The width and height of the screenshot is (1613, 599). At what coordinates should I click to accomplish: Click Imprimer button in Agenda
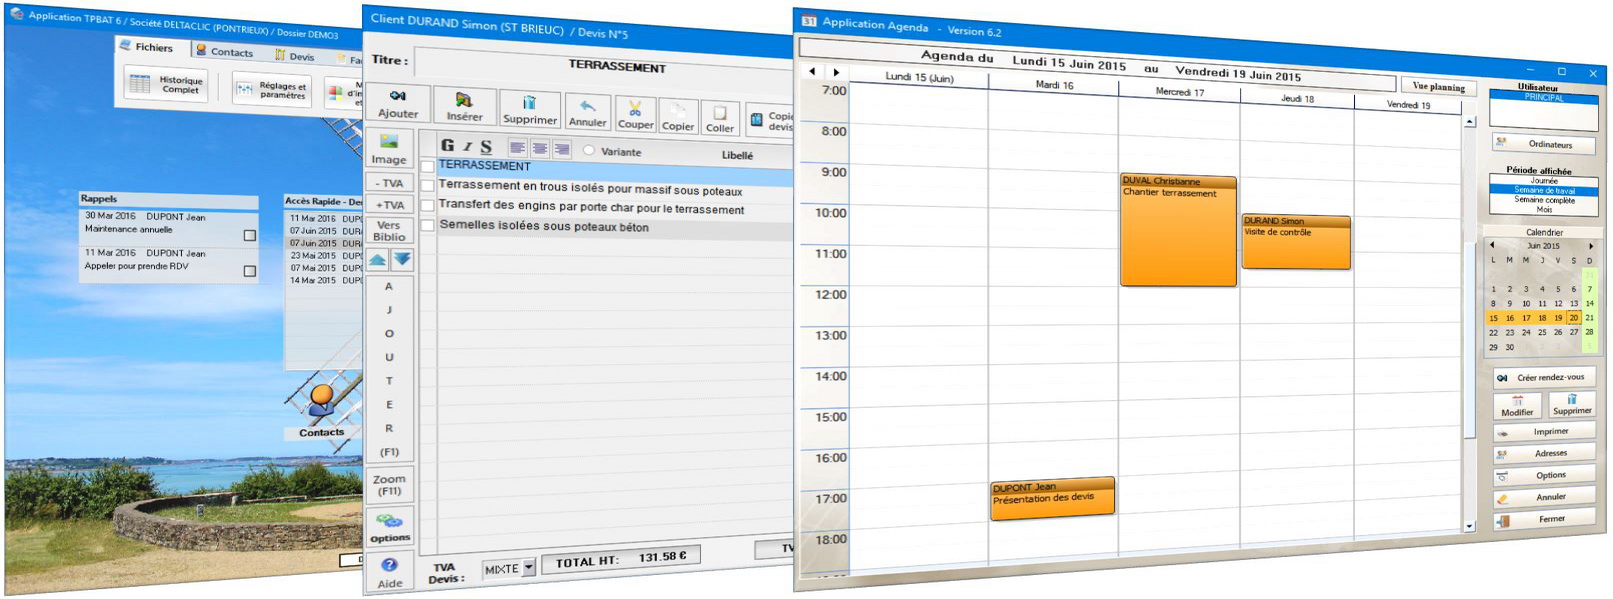point(1543,432)
